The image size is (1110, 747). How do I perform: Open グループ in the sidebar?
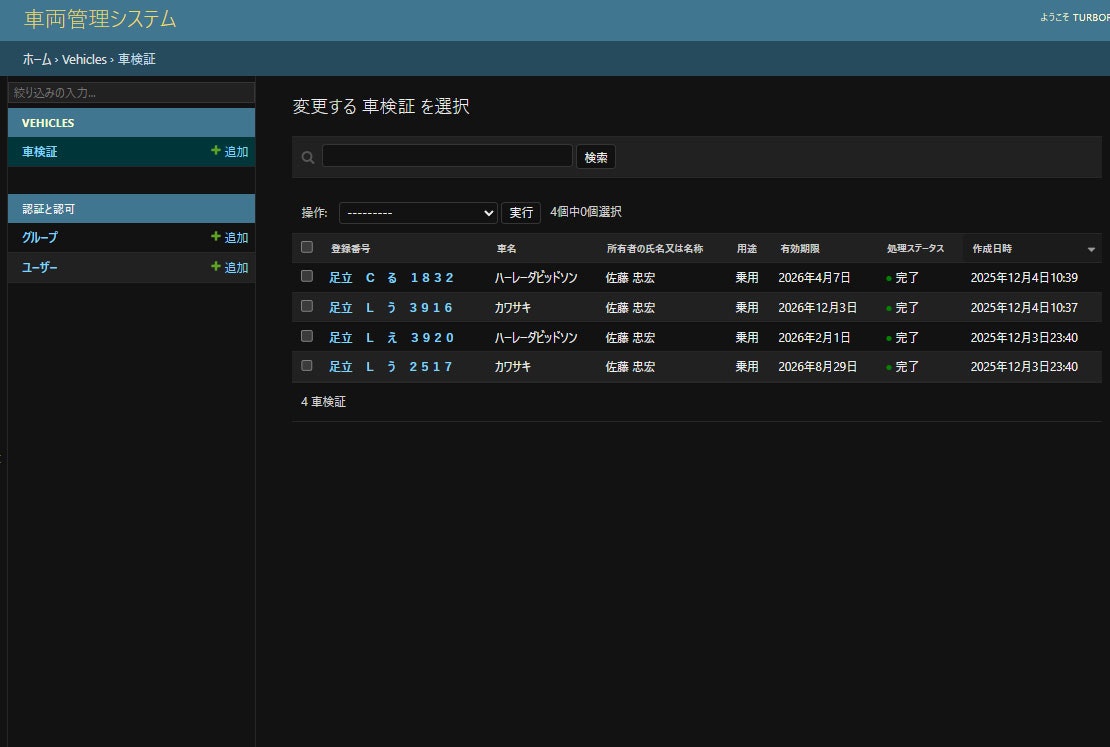pyautogui.click(x=40, y=237)
